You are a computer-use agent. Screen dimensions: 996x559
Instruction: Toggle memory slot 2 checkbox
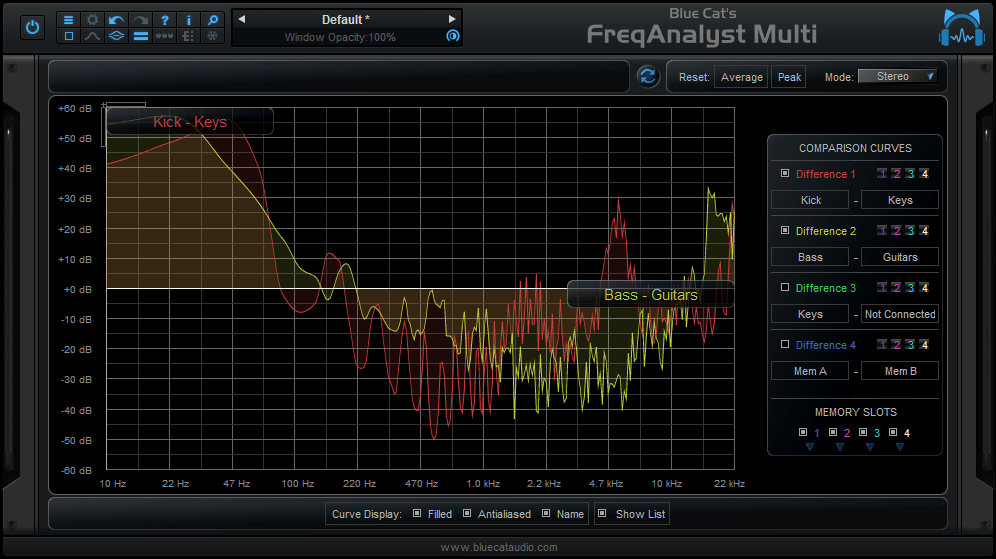(x=833, y=432)
